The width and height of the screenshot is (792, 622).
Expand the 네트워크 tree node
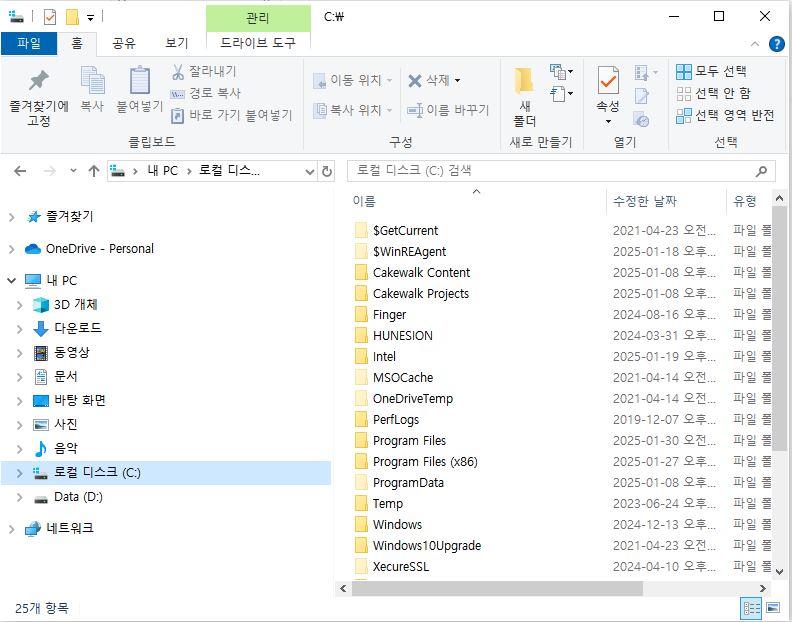click(x=12, y=529)
